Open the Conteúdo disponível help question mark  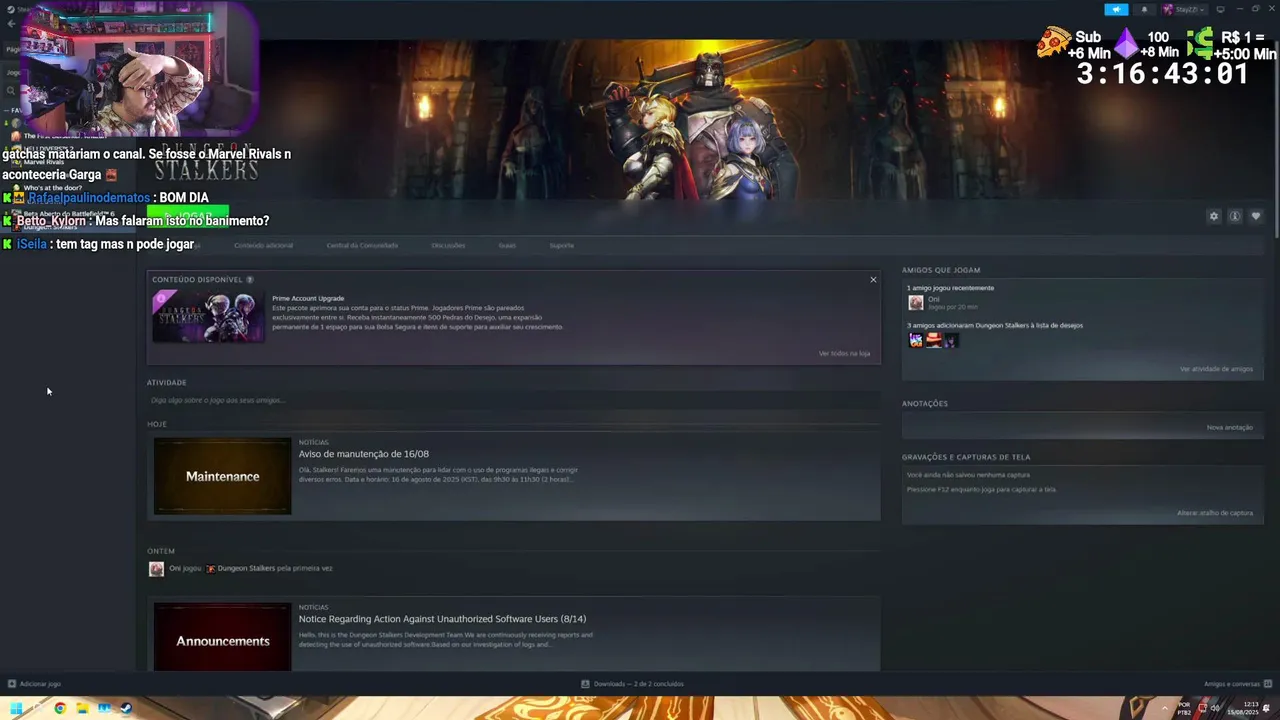coord(250,280)
